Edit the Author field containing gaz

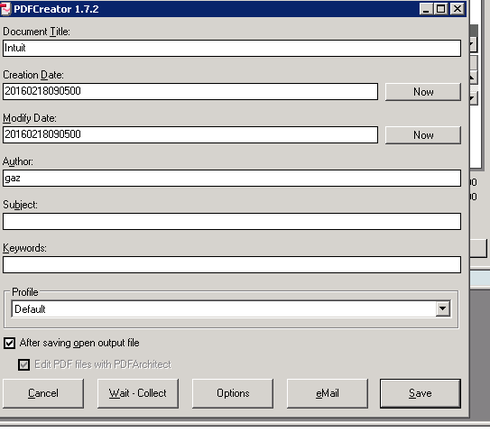click(232, 178)
